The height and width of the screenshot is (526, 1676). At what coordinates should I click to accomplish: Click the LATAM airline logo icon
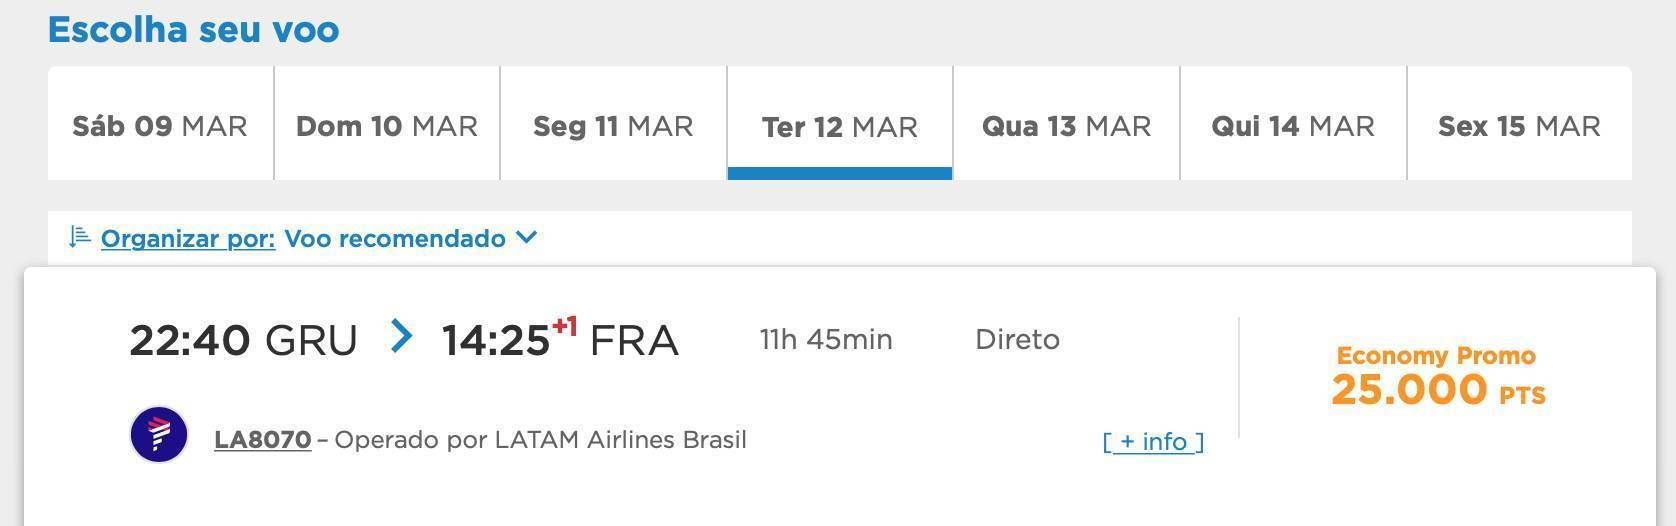(x=159, y=435)
